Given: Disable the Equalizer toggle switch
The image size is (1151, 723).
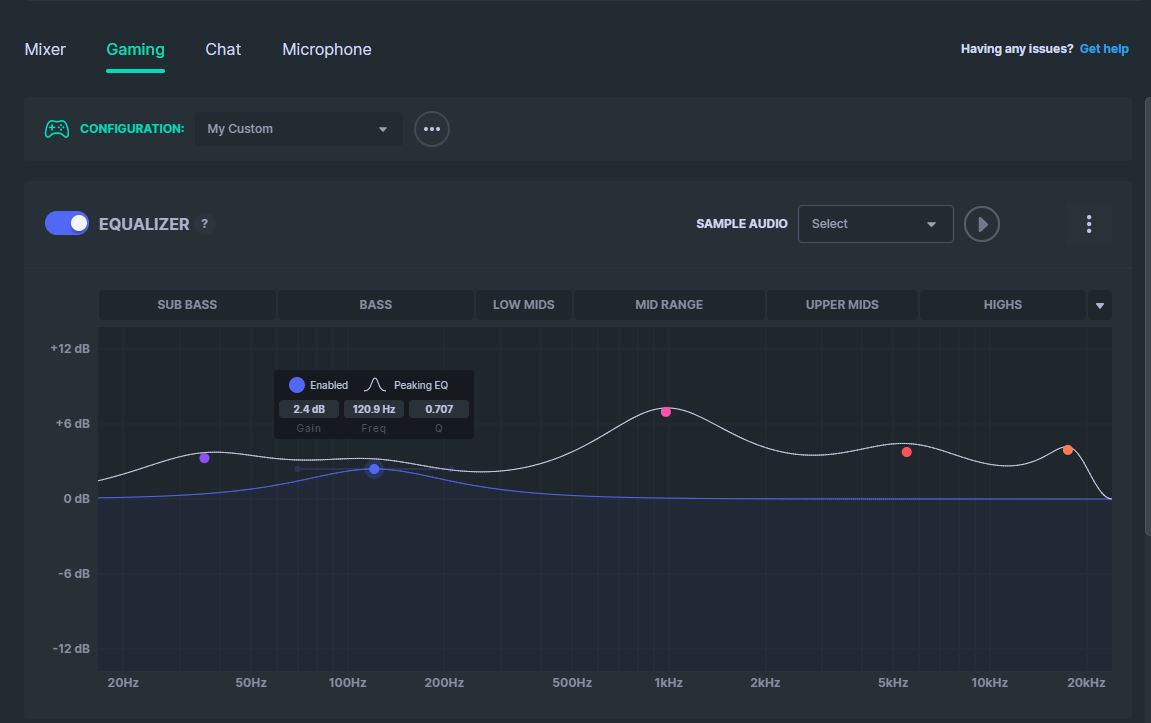Looking at the screenshot, I should coord(67,223).
